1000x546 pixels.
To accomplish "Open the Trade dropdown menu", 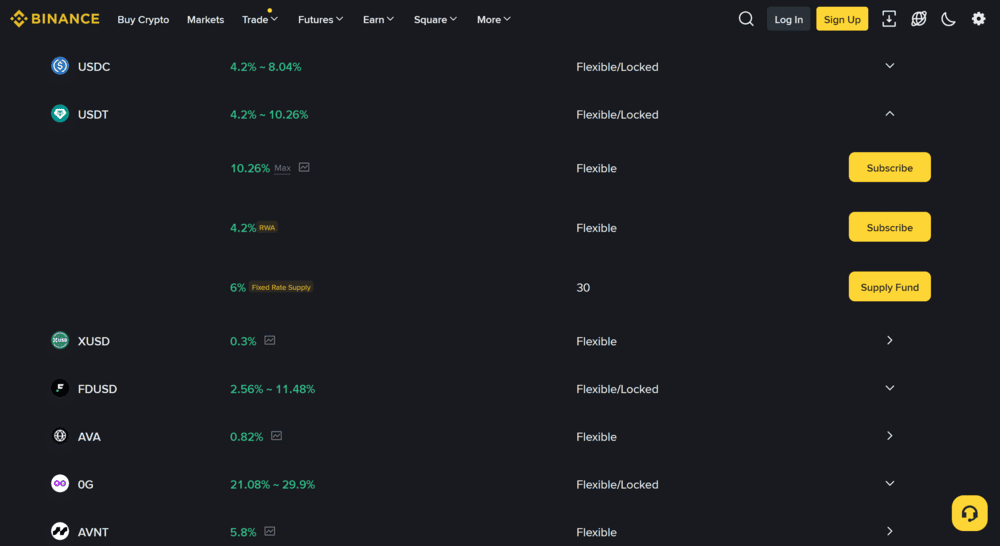I will coord(260,20).
